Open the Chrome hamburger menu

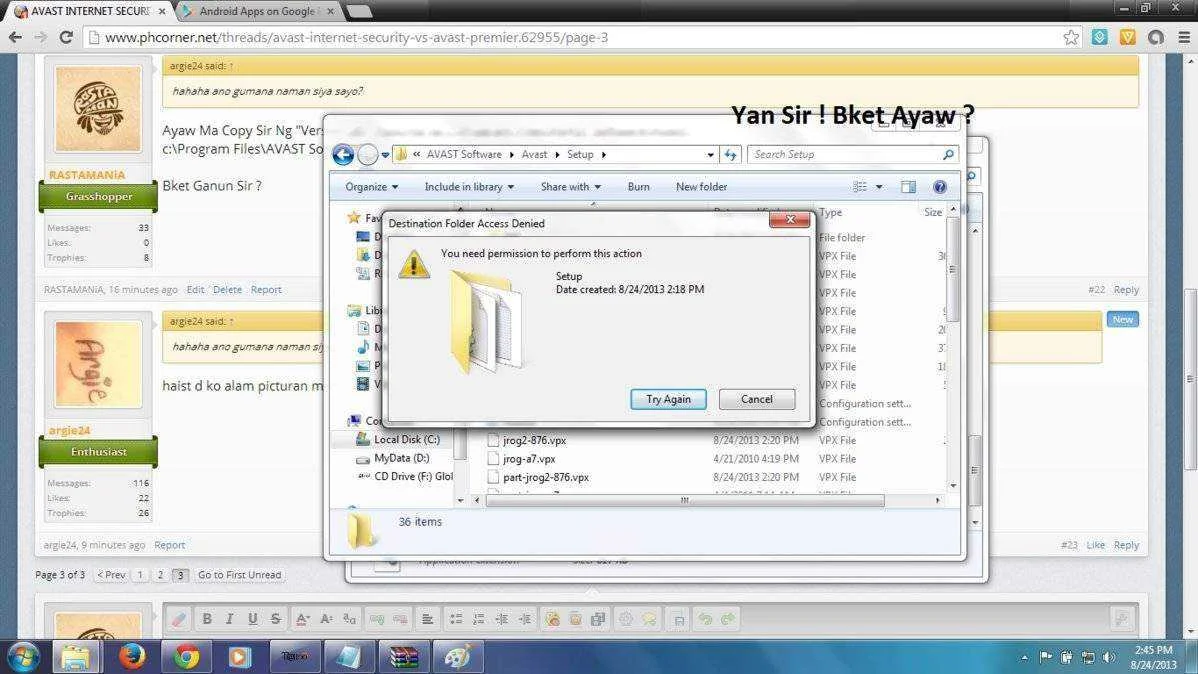click(1184, 37)
